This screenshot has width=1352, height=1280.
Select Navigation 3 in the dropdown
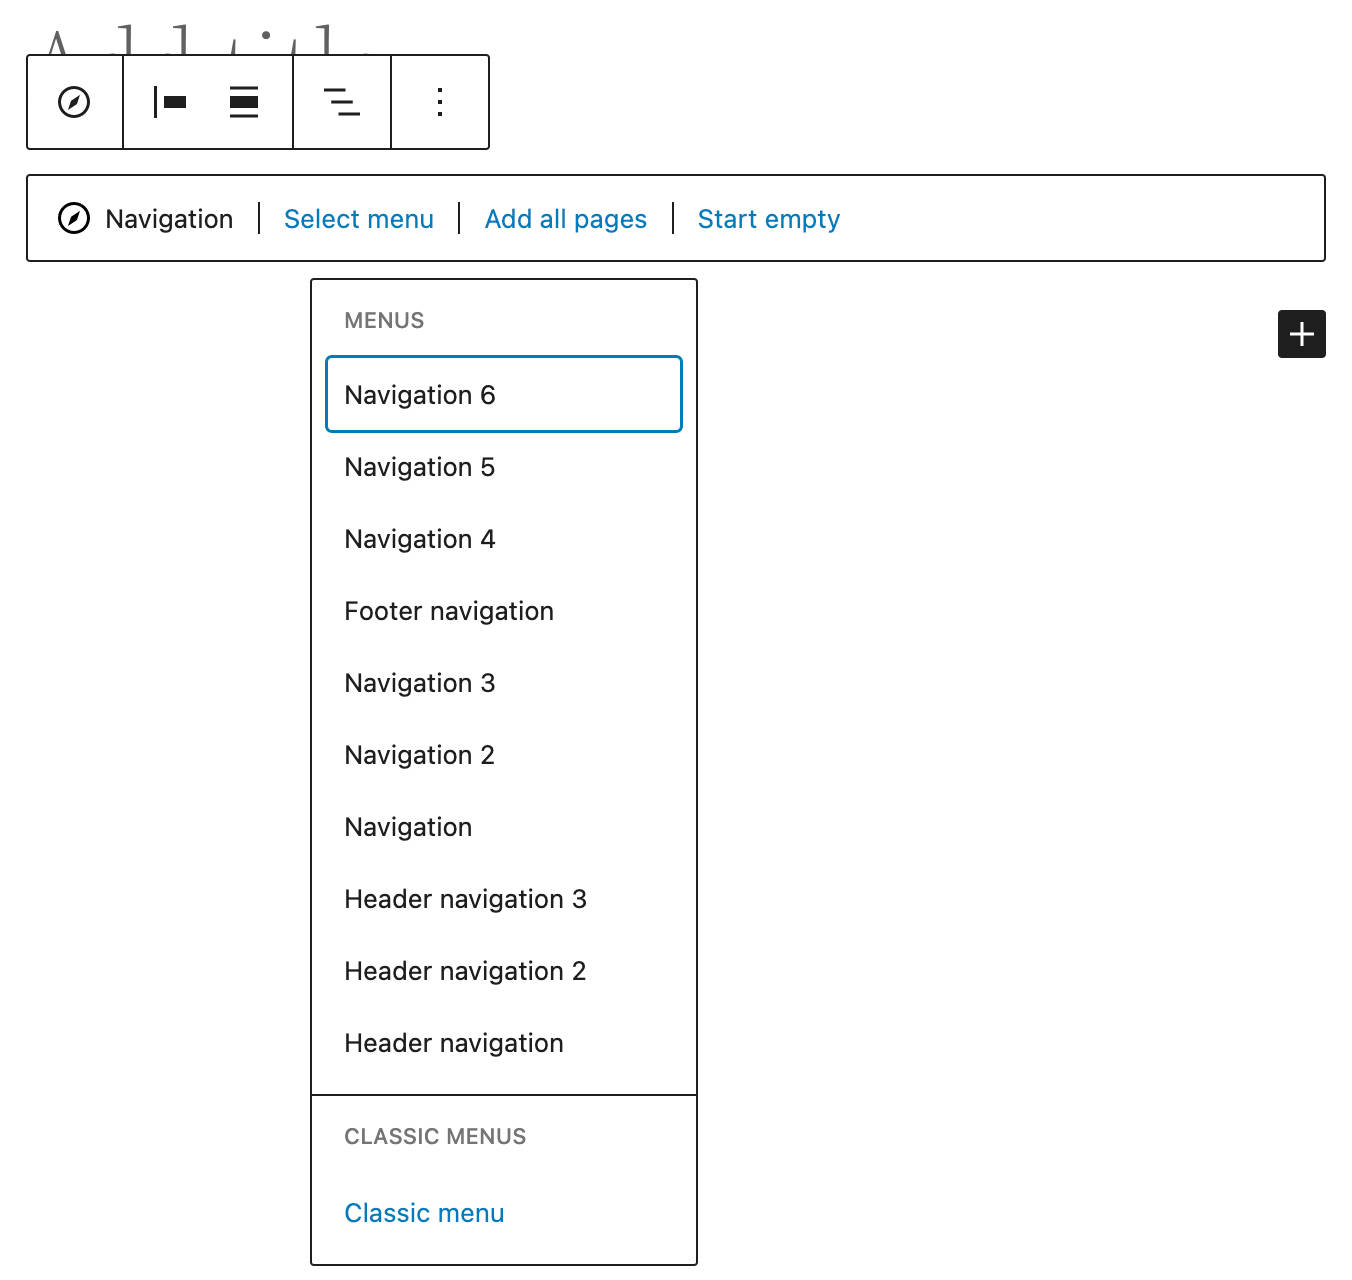click(420, 683)
